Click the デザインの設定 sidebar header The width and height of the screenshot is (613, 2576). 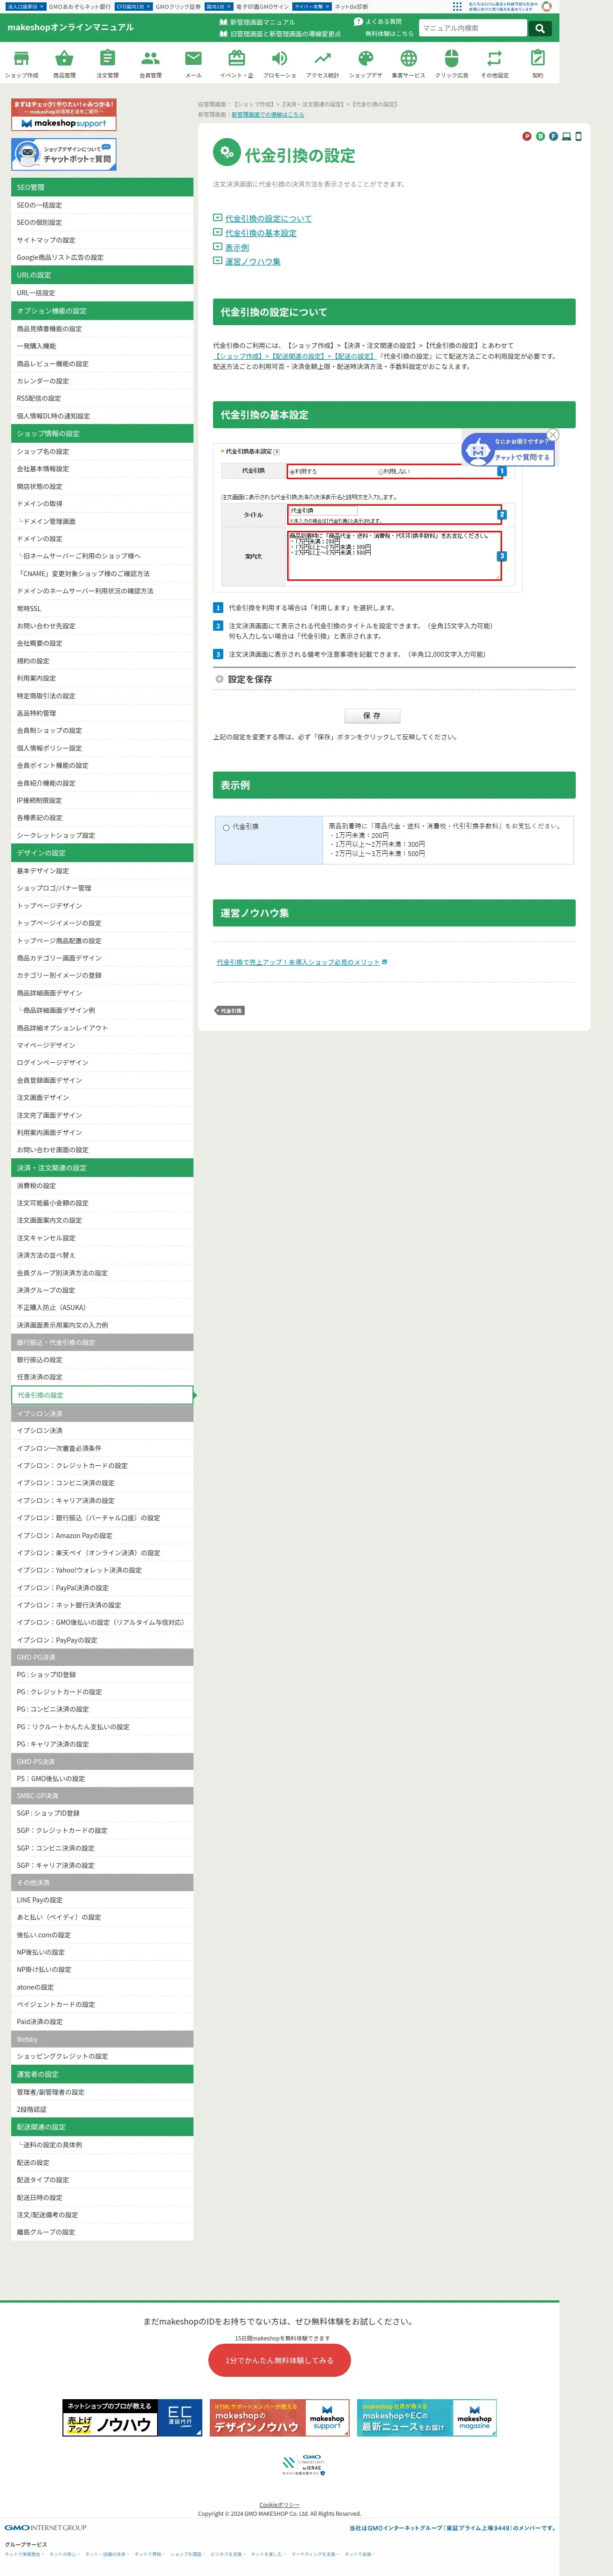point(102,853)
